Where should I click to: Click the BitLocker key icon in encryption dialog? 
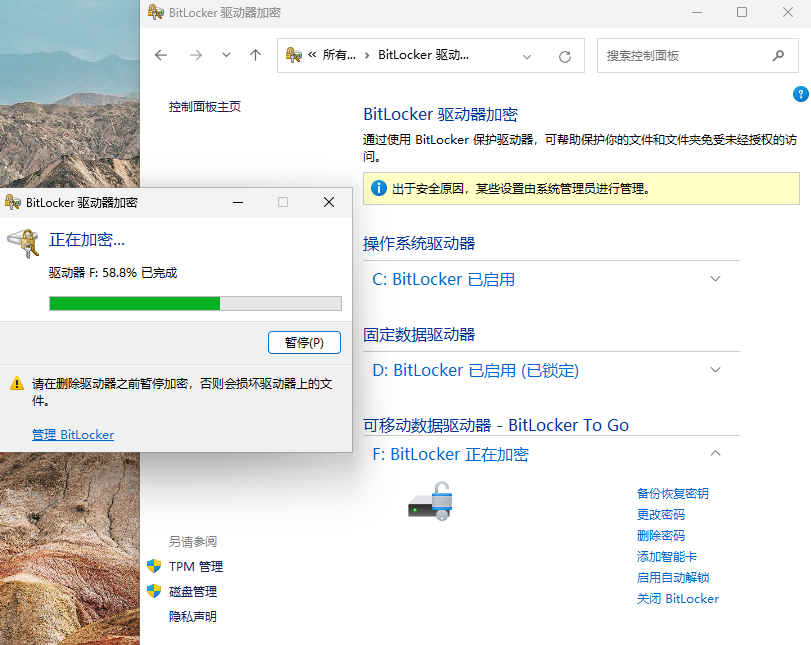click(x=25, y=240)
